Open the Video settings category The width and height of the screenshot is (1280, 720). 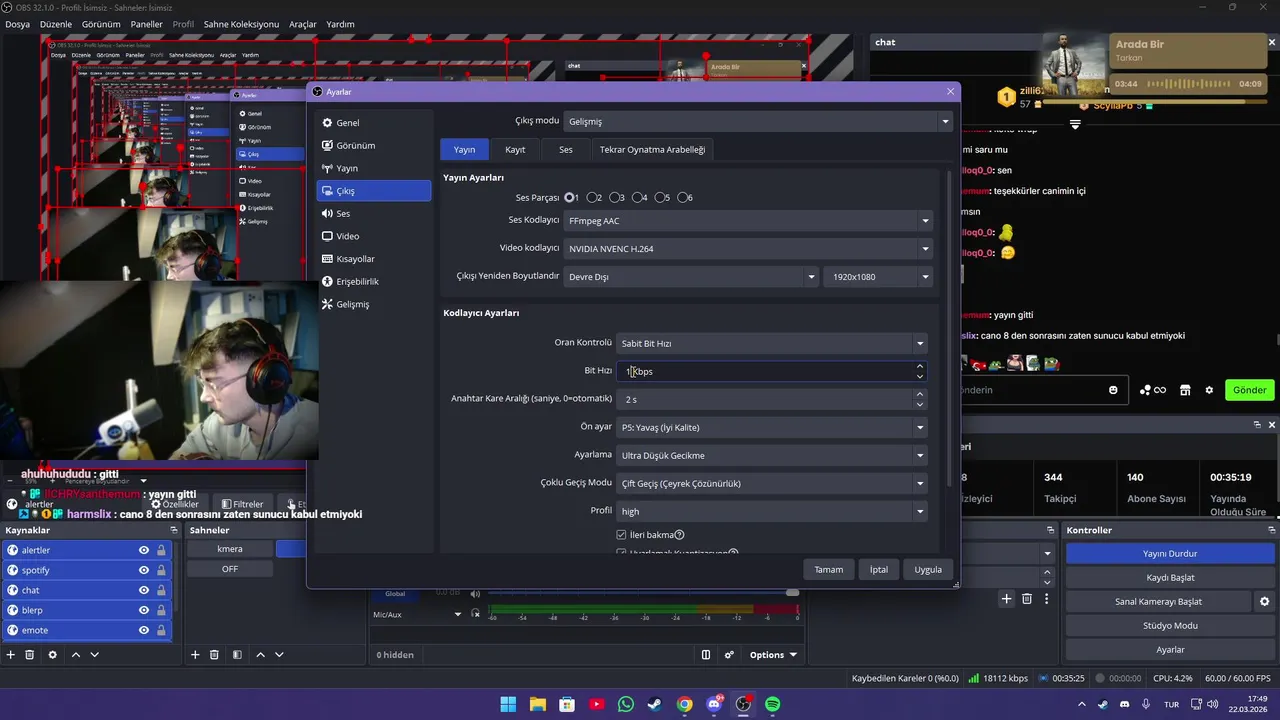point(373,236)
